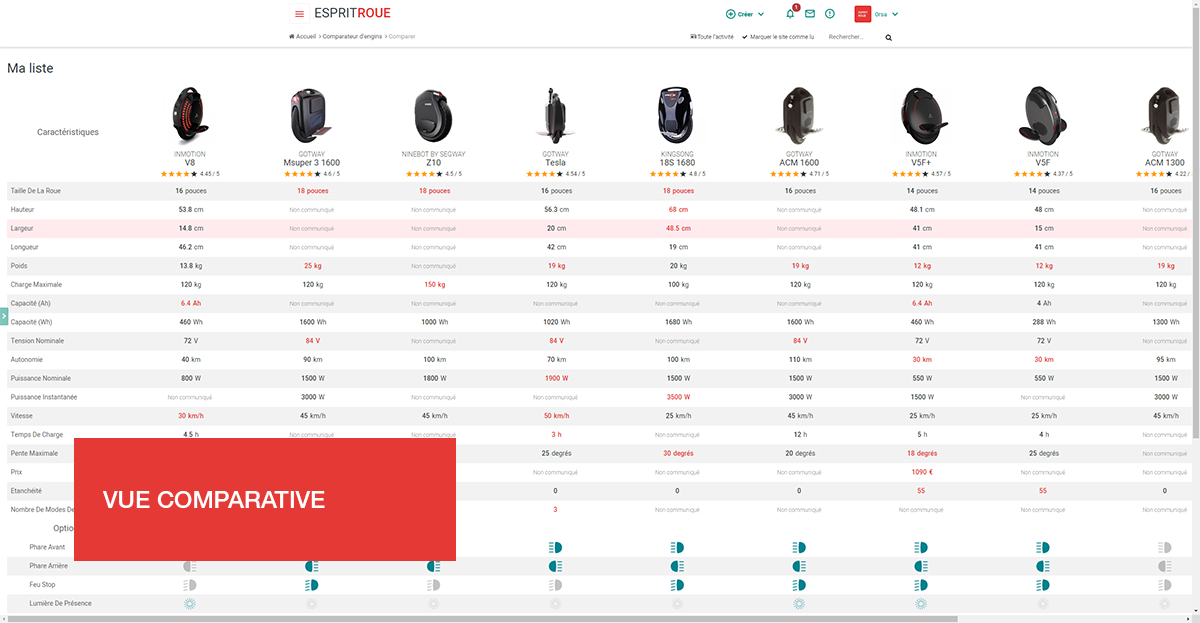
Task: Open the Ninebot Z10 wheel thumbnail
Action: tap(433, 115)
